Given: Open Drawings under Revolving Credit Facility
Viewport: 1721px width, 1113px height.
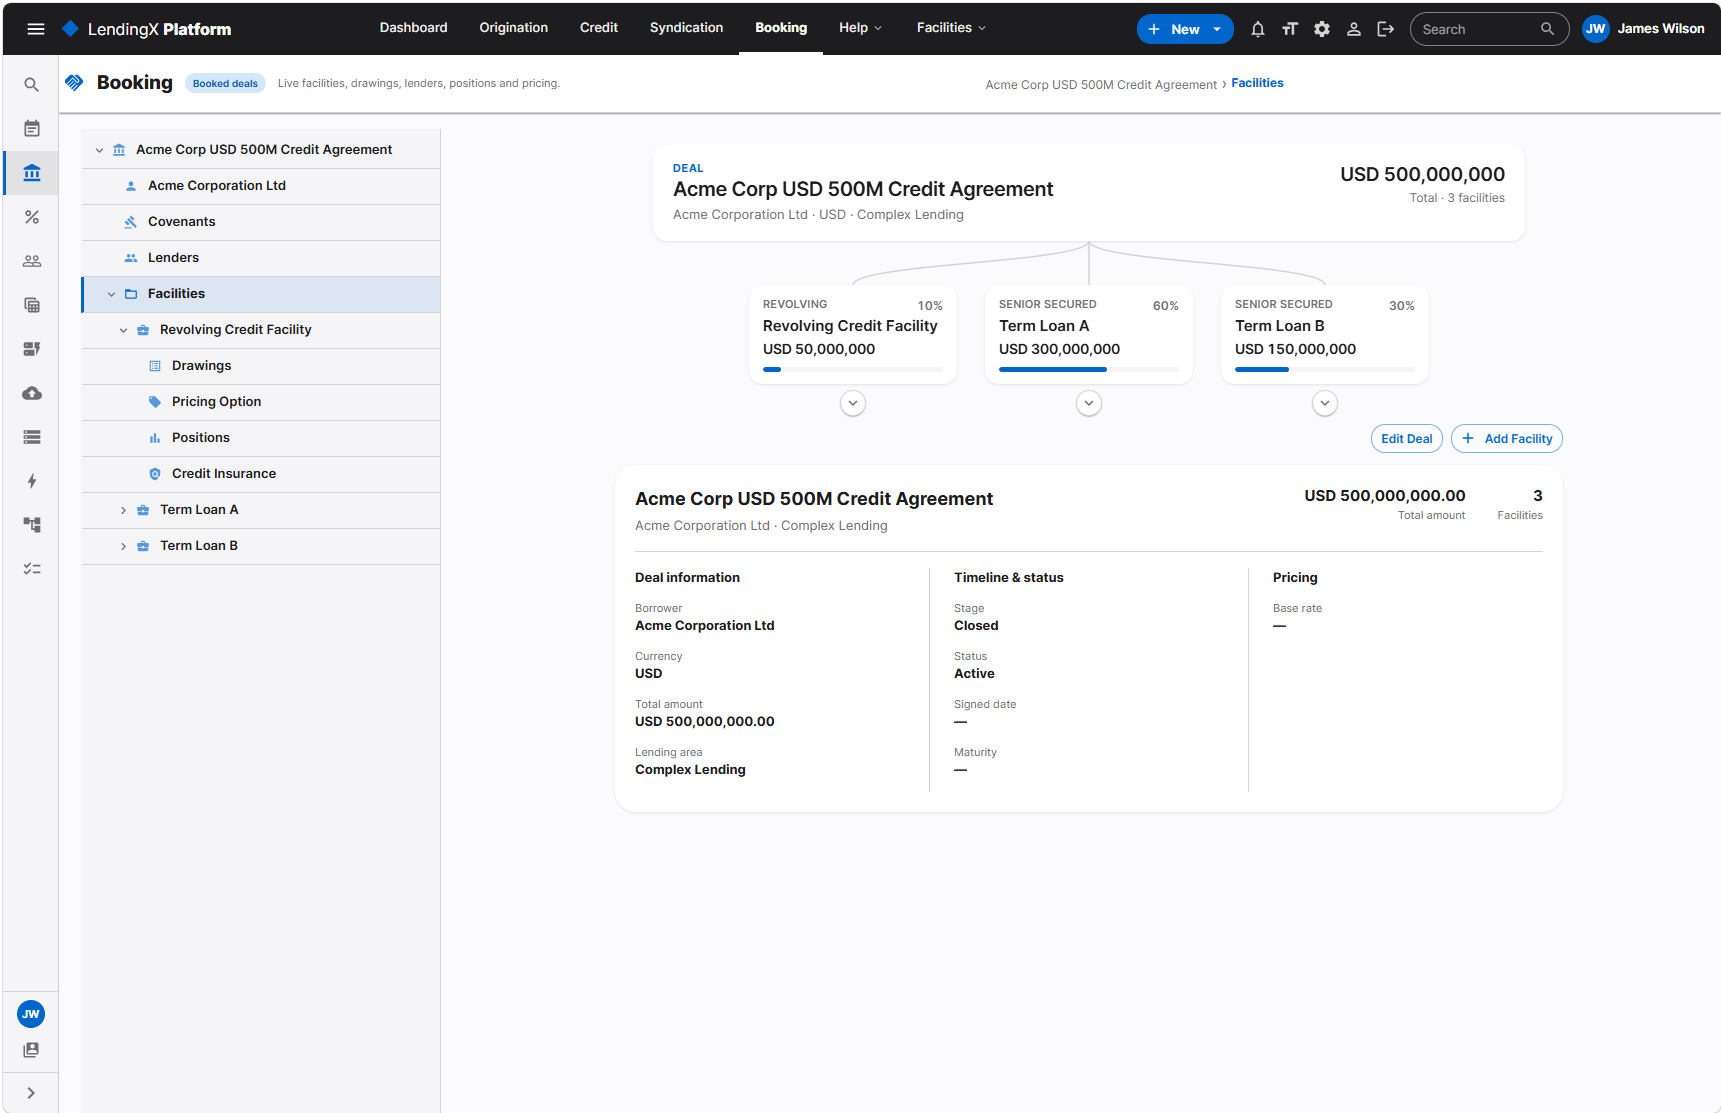Looking at the screenshot, I should [x=261, y=366].
